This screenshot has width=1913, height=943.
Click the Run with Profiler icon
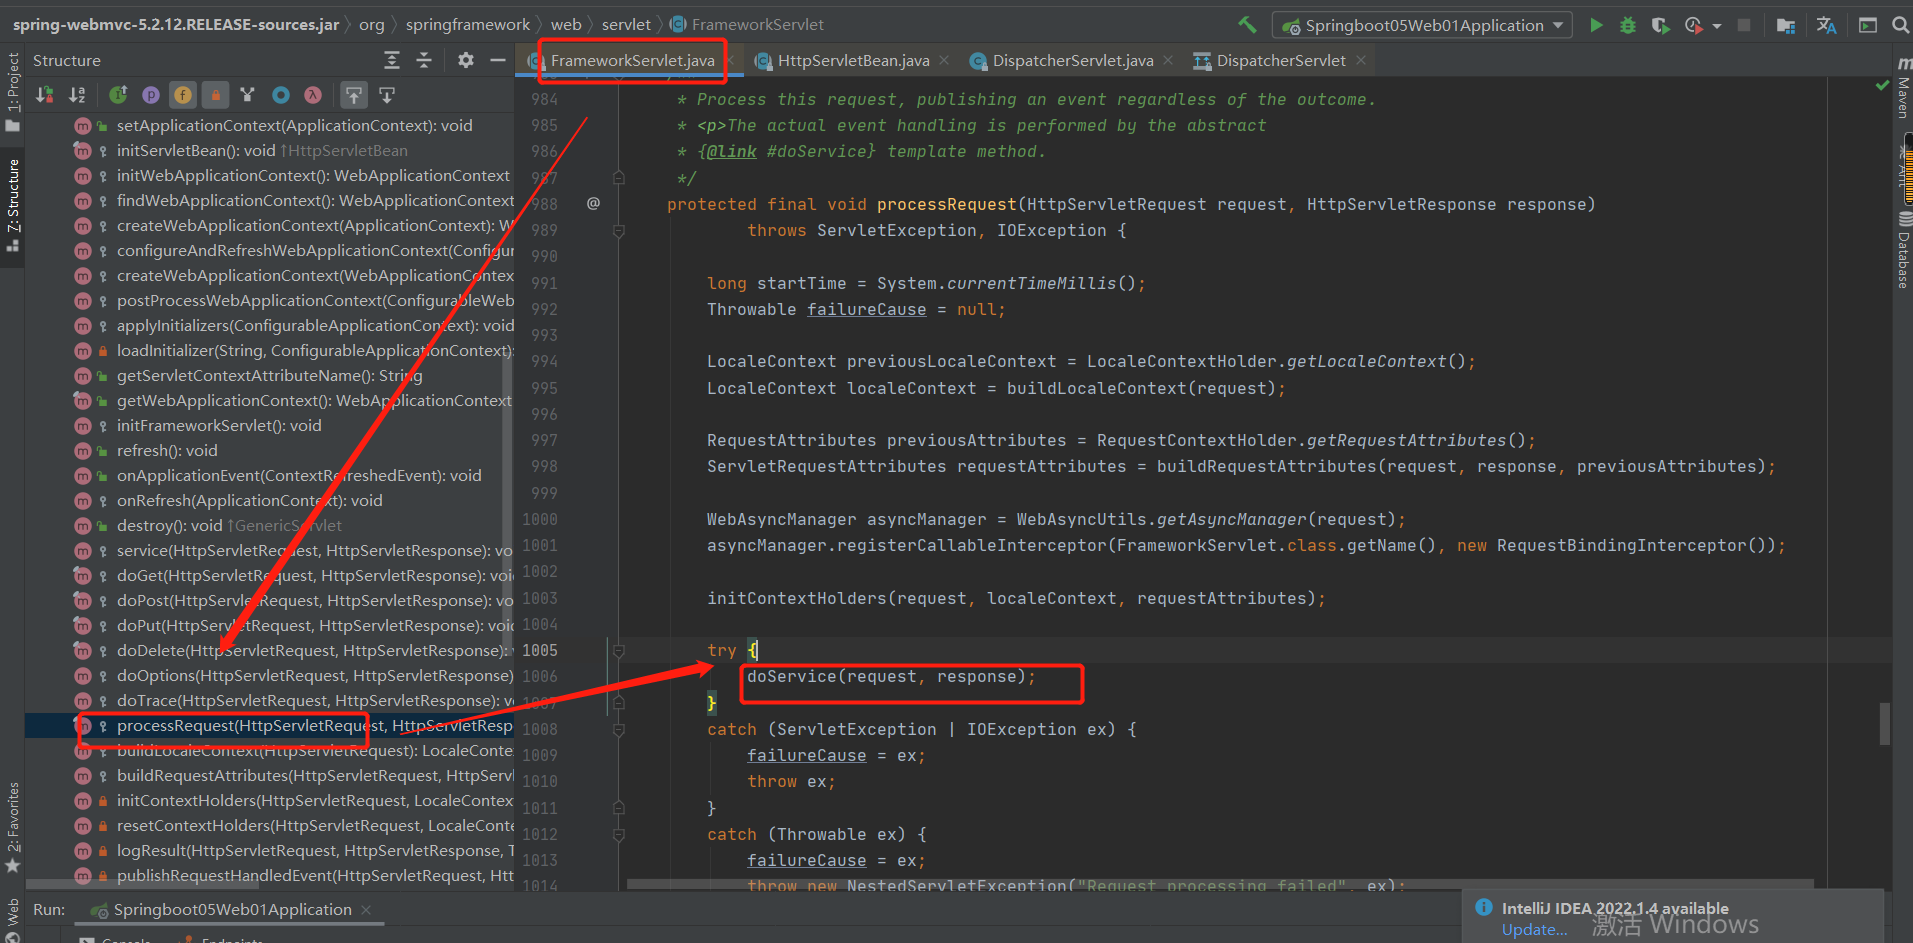(1693, 25)
